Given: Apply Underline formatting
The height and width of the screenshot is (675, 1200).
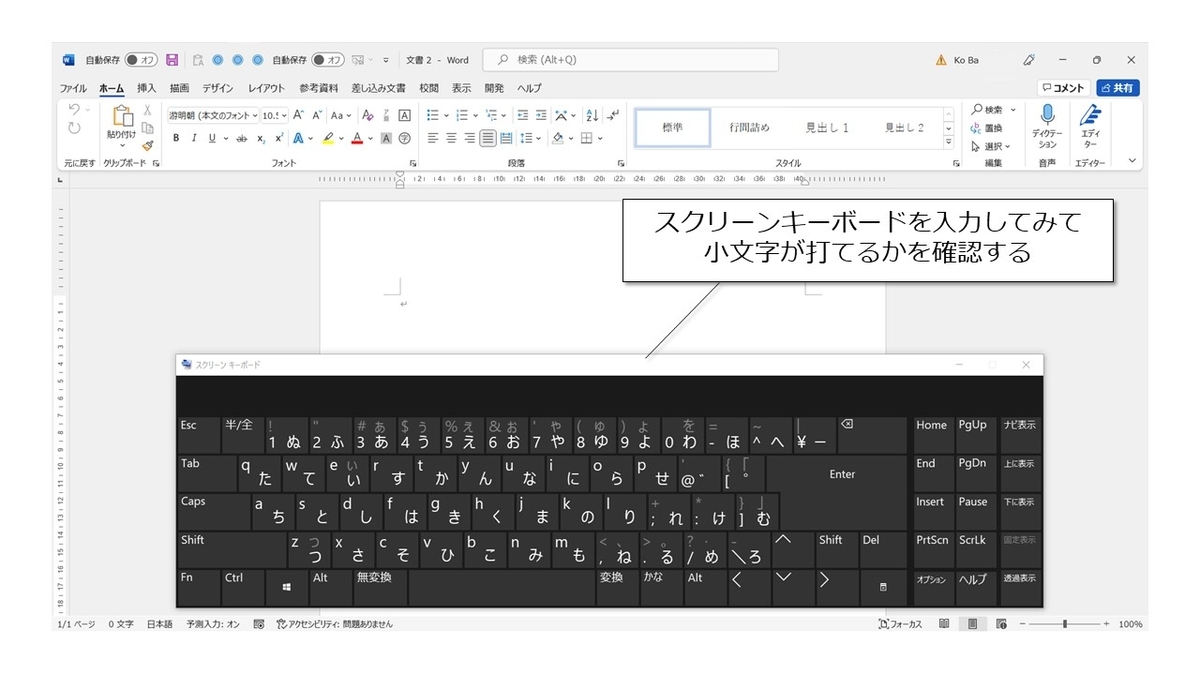Looking at the screenshot, I should (211, 138).
